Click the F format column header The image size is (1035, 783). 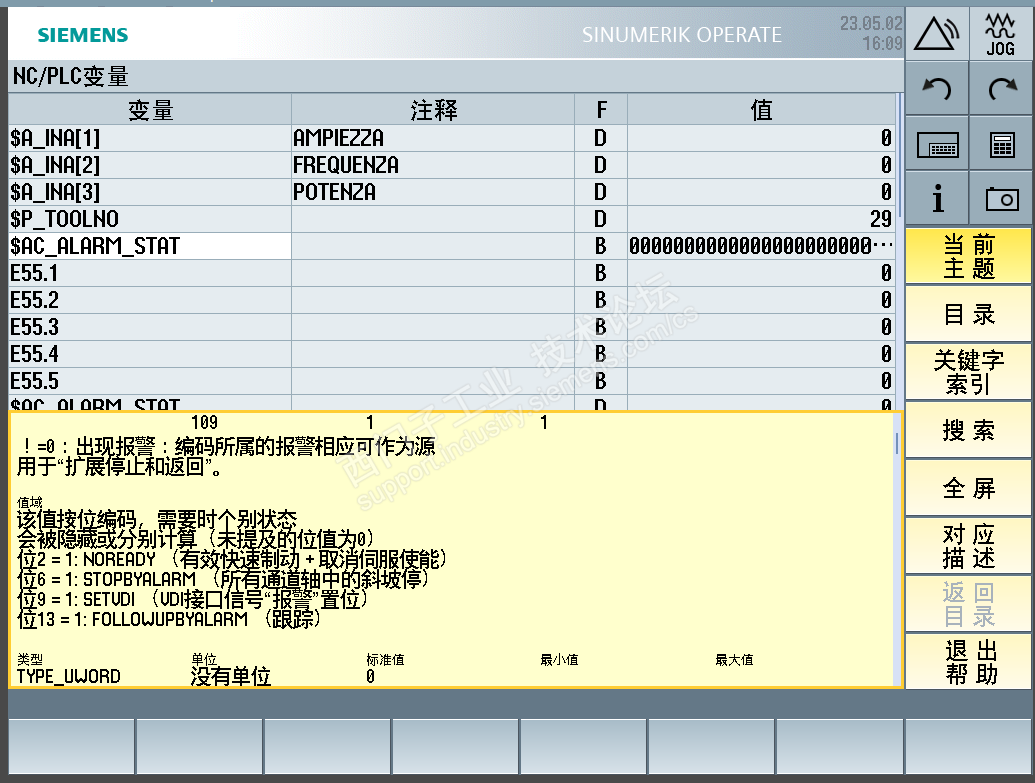point(601,110)
